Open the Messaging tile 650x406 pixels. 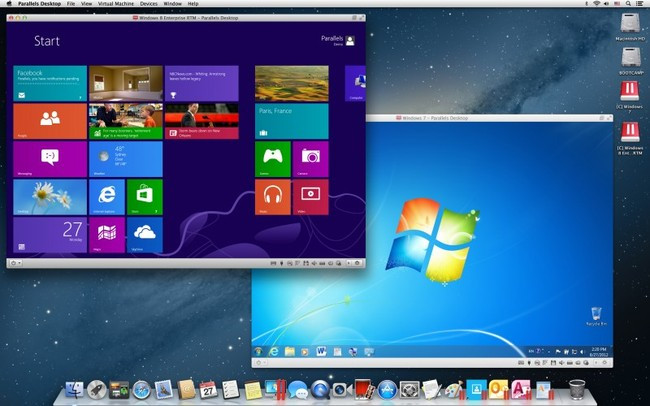49,158
